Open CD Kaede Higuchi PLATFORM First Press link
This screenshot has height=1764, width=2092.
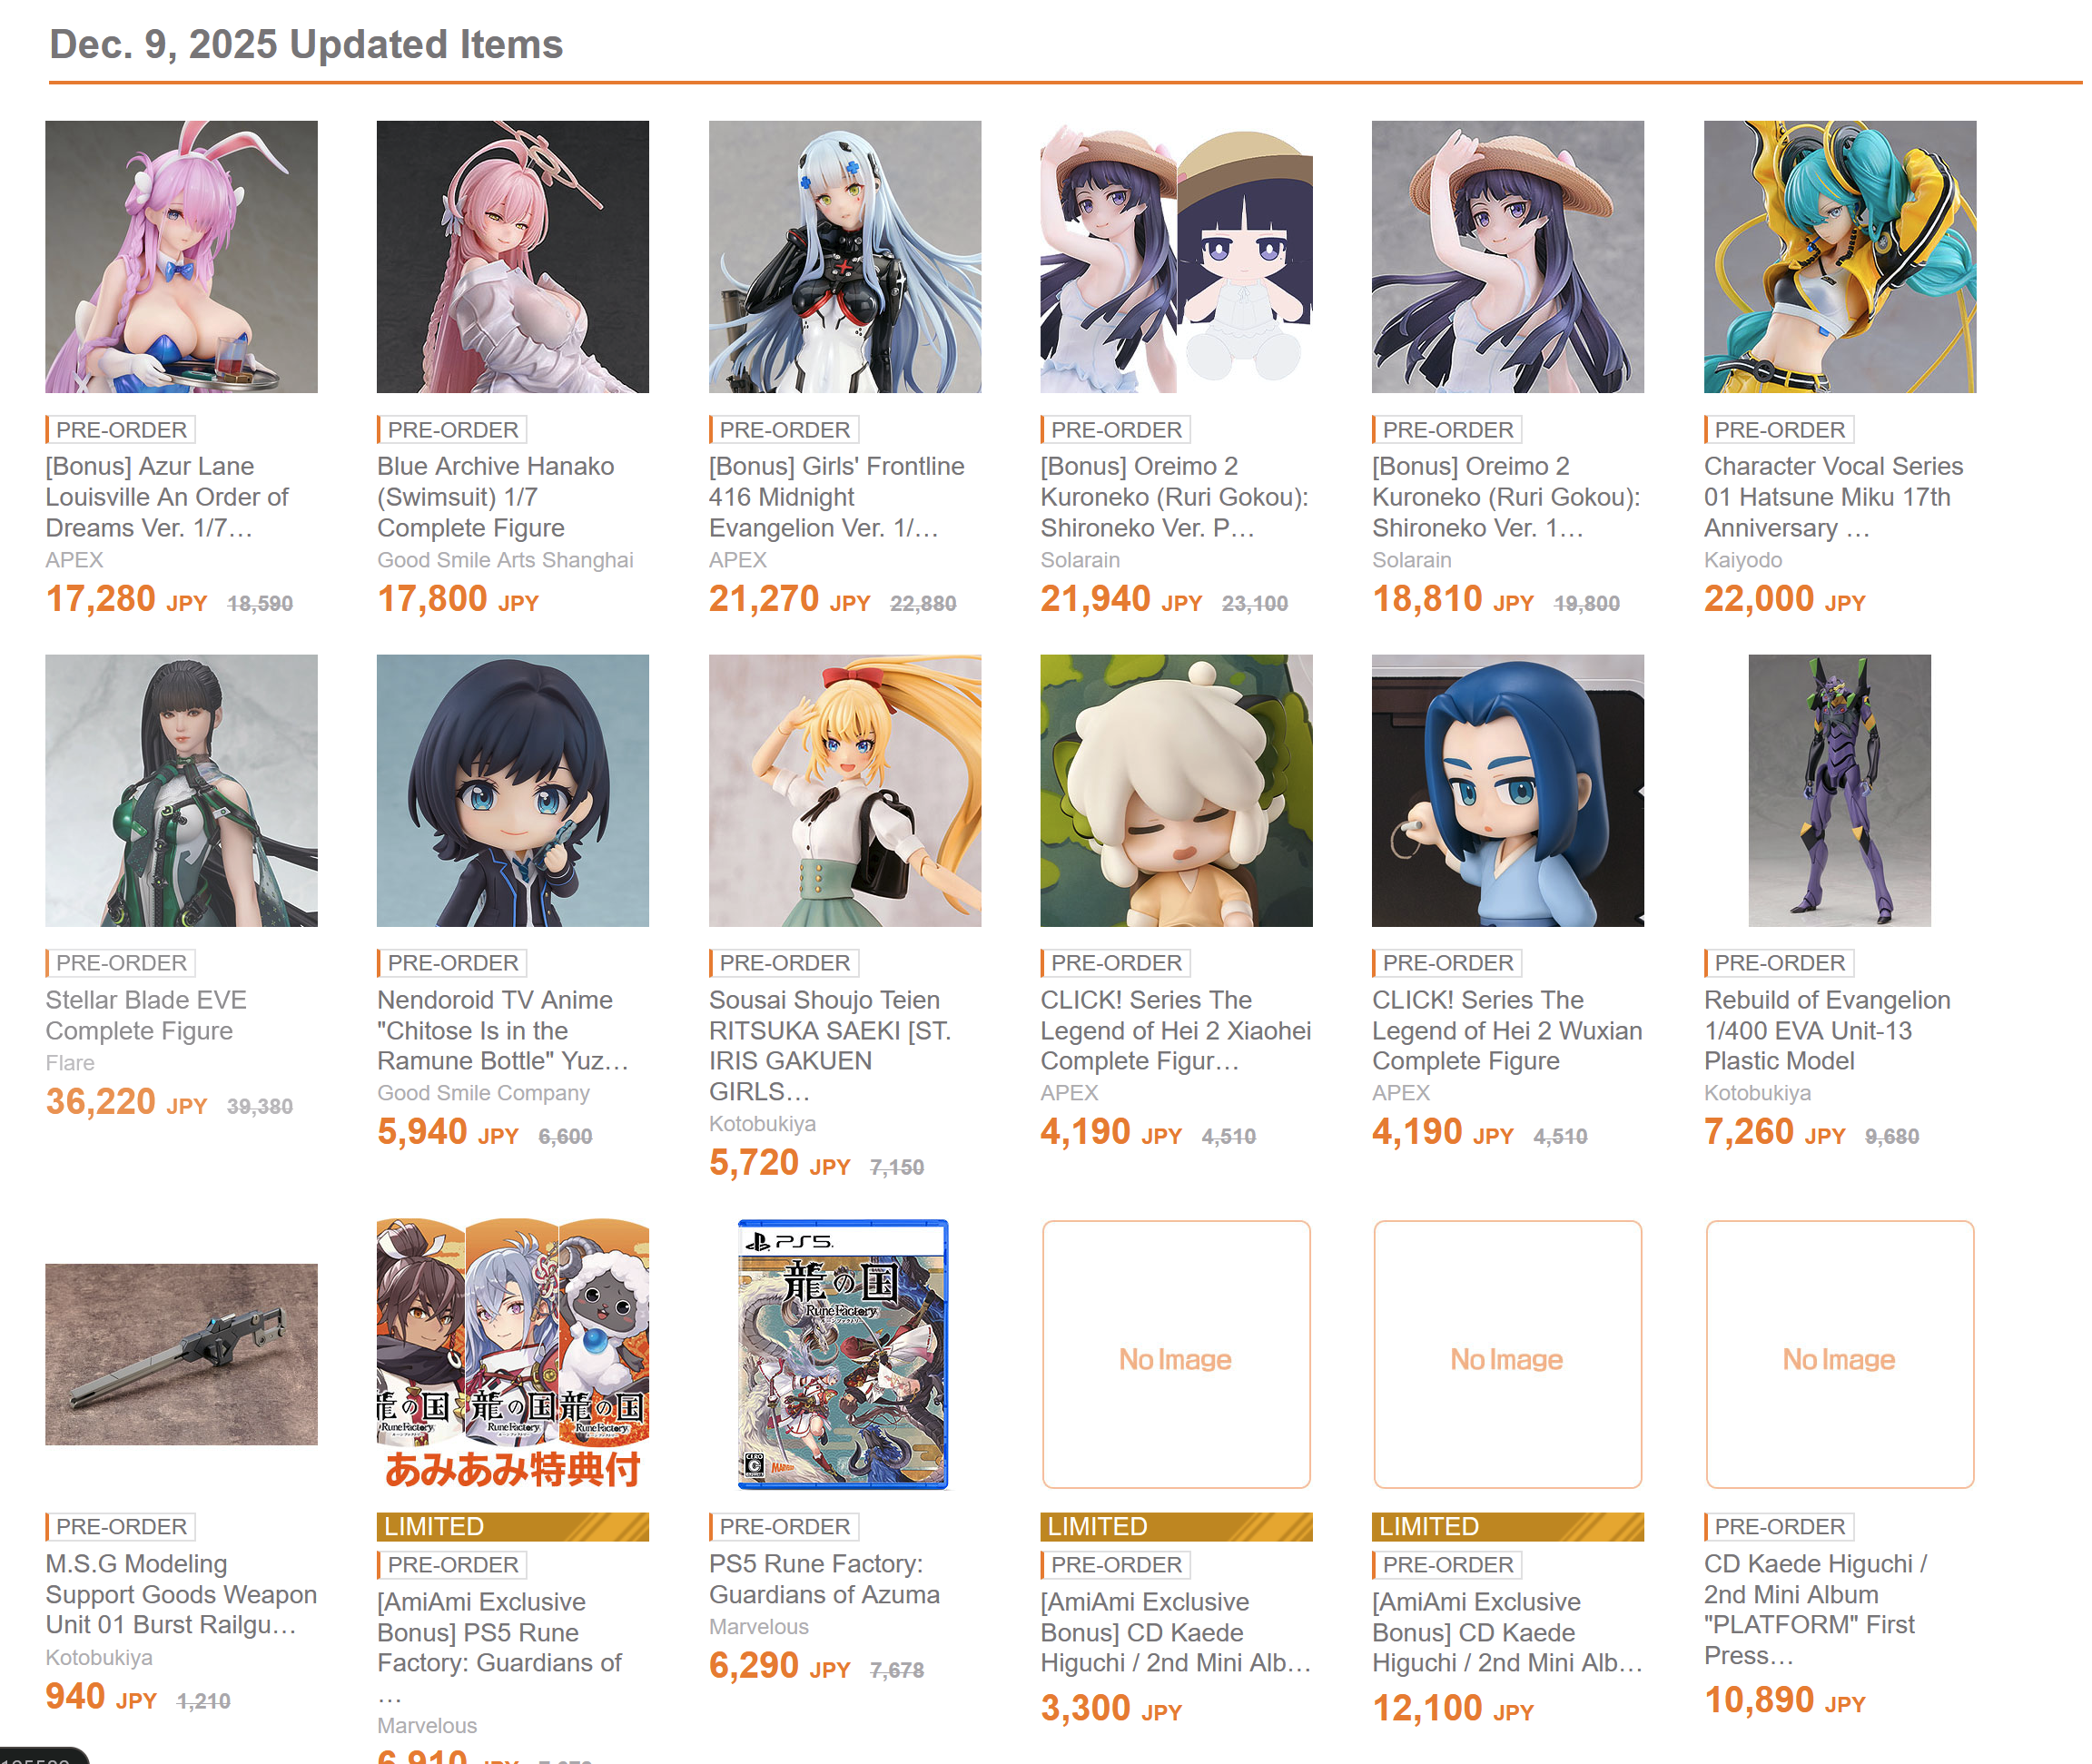coord(1815,1610)
